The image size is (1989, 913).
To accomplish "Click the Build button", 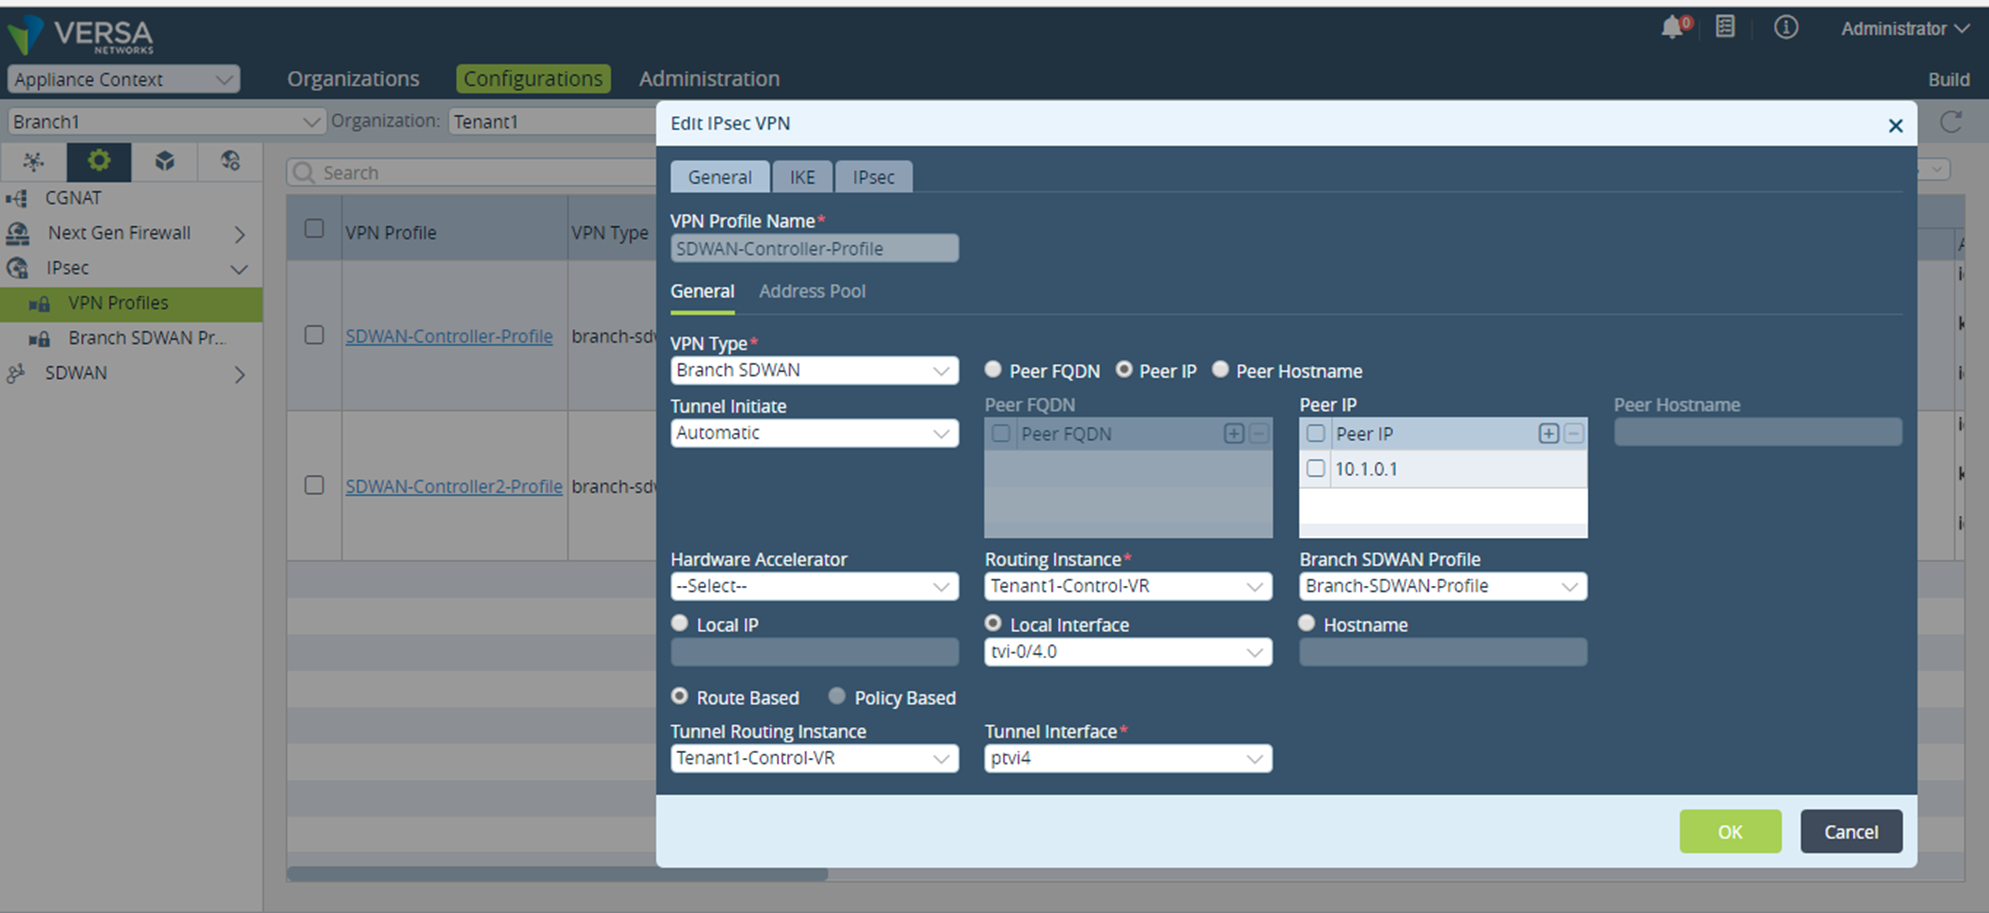I will click(1948, 79).
